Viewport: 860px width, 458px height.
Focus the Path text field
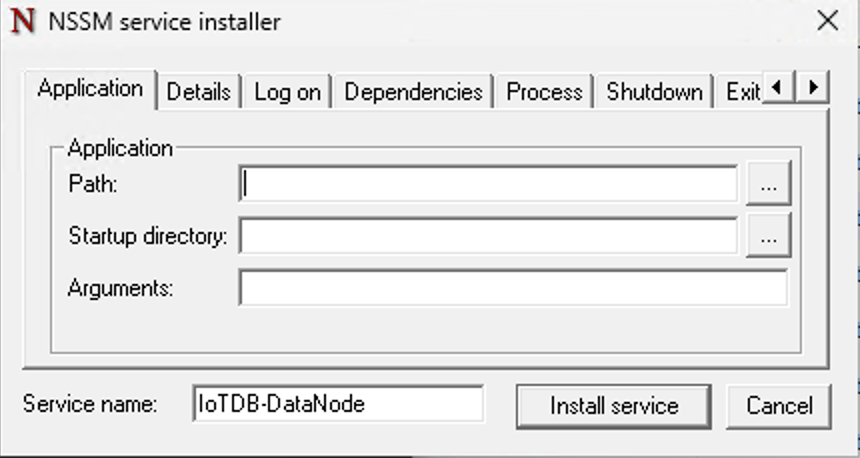(x=488, y=185)
